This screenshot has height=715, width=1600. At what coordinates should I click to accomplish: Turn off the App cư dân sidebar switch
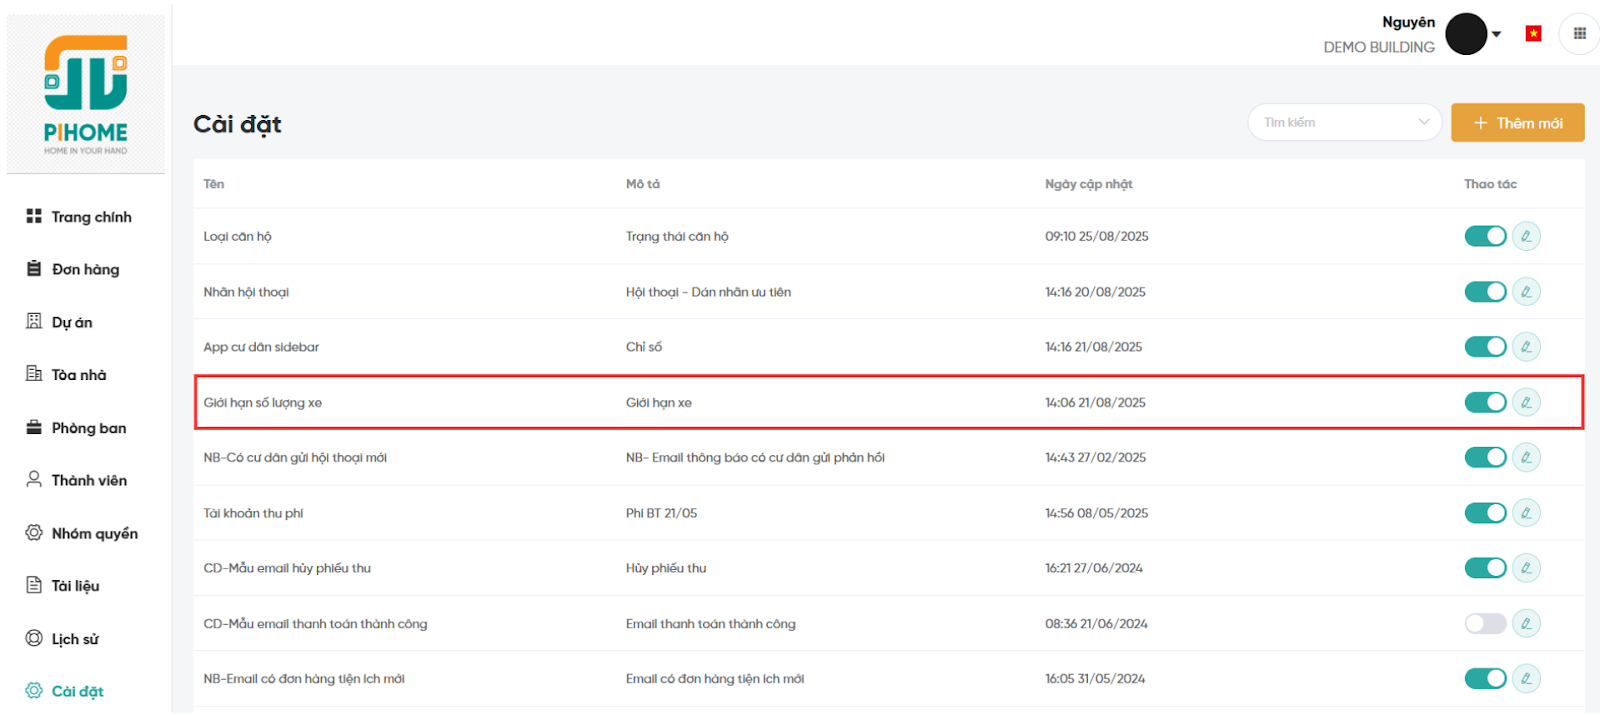tap(1485, 347)
